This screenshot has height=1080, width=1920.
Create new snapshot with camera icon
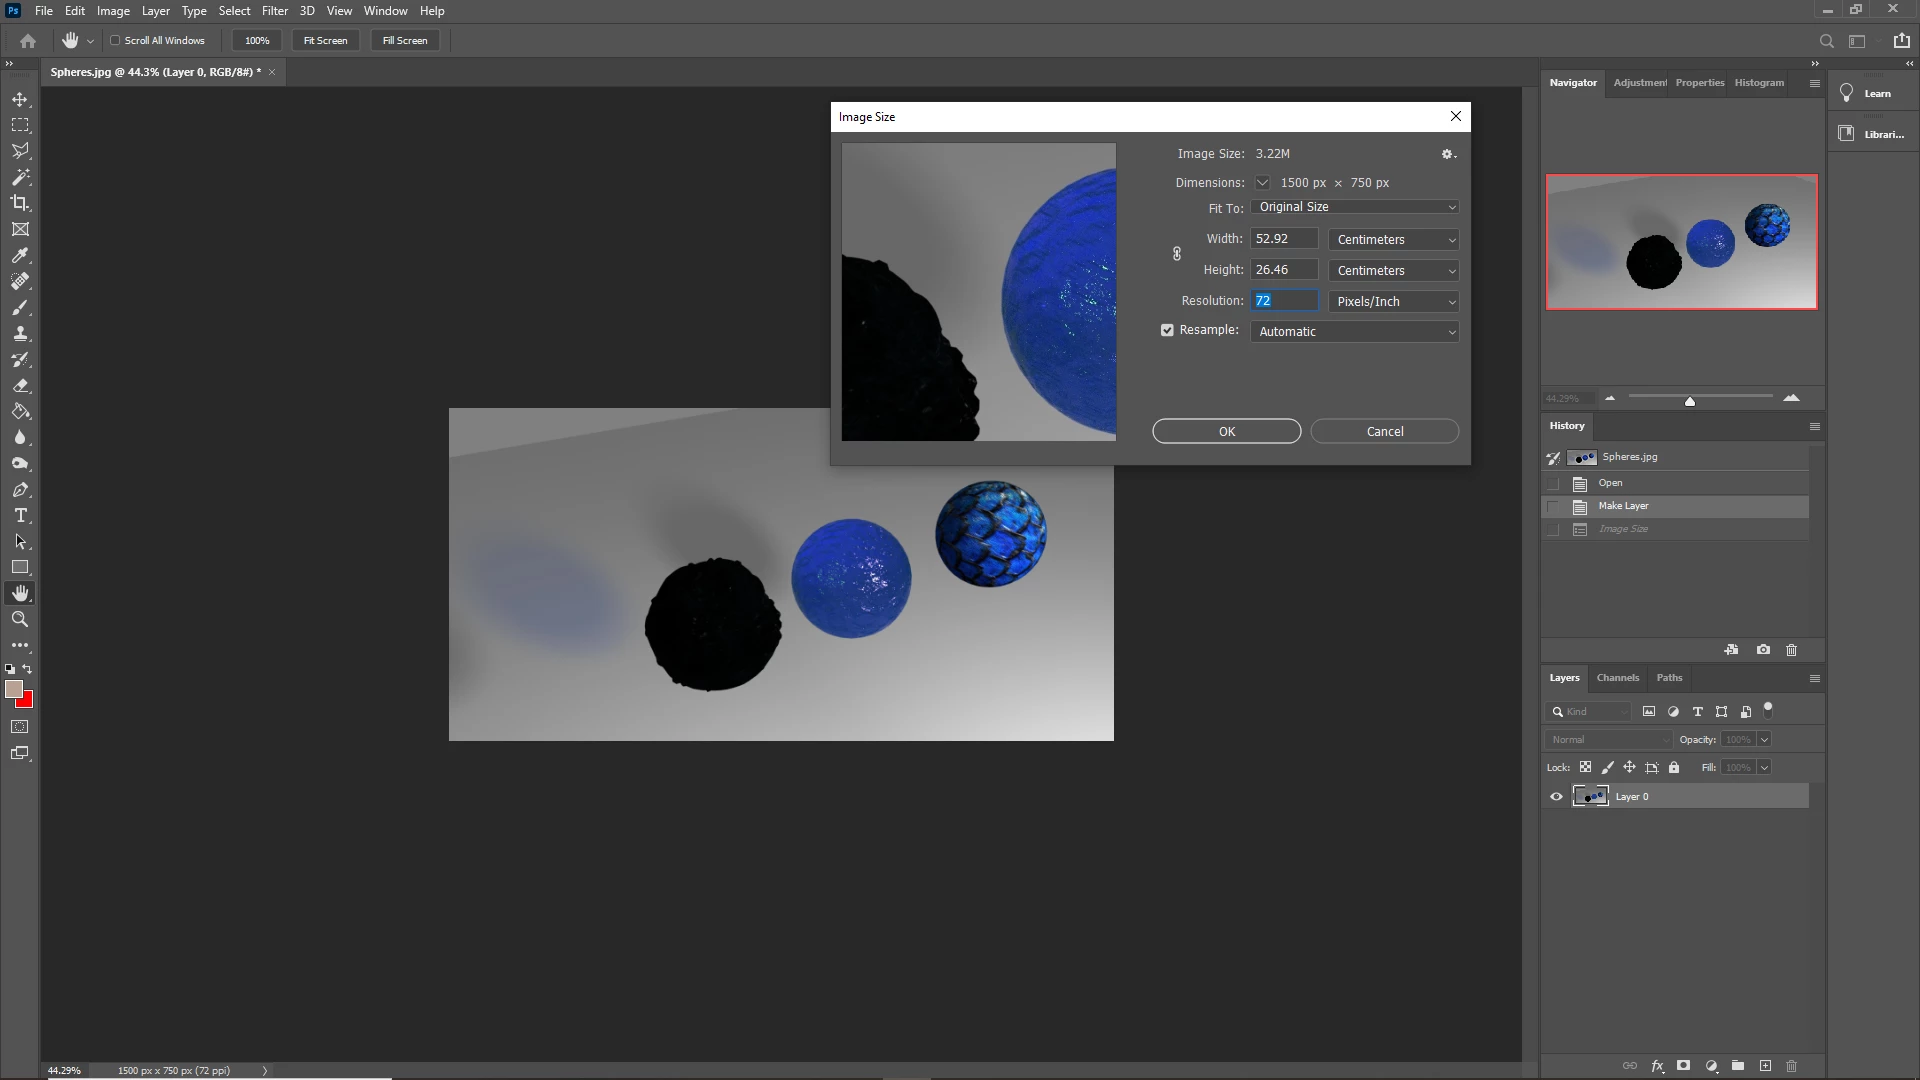coord(1763,650)
